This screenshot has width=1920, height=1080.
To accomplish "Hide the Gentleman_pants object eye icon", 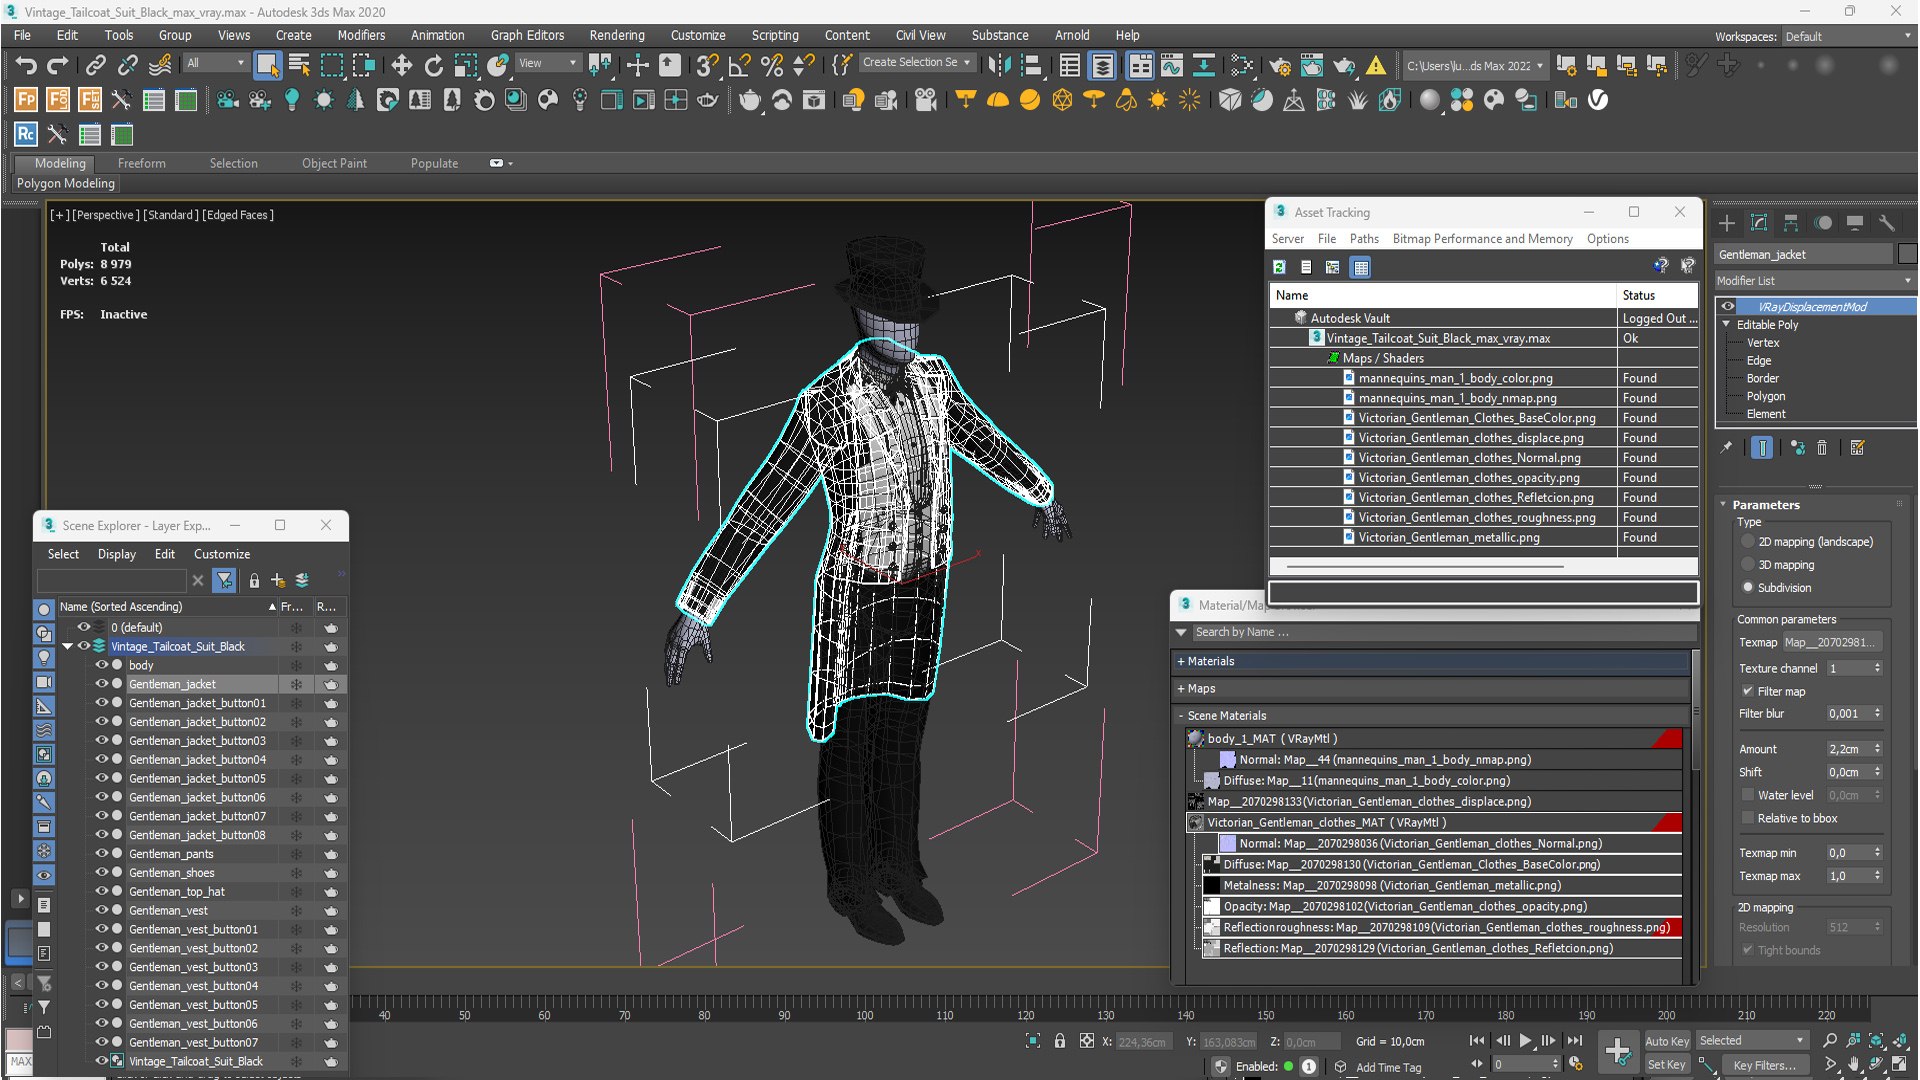I will tap(101, 854).
